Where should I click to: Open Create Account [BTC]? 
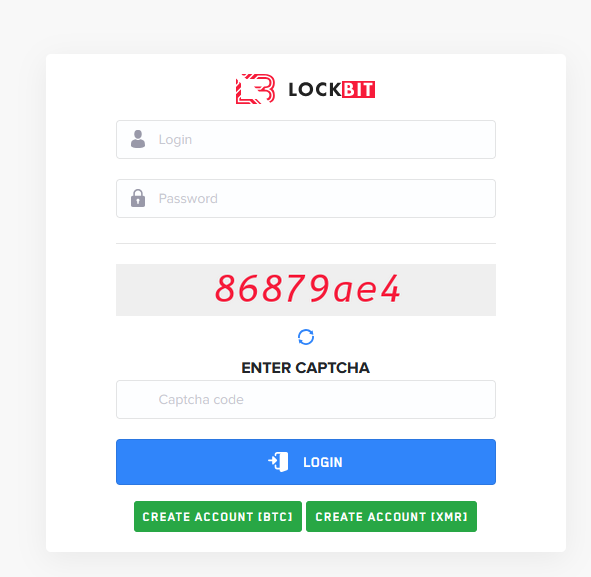point(218,516)
